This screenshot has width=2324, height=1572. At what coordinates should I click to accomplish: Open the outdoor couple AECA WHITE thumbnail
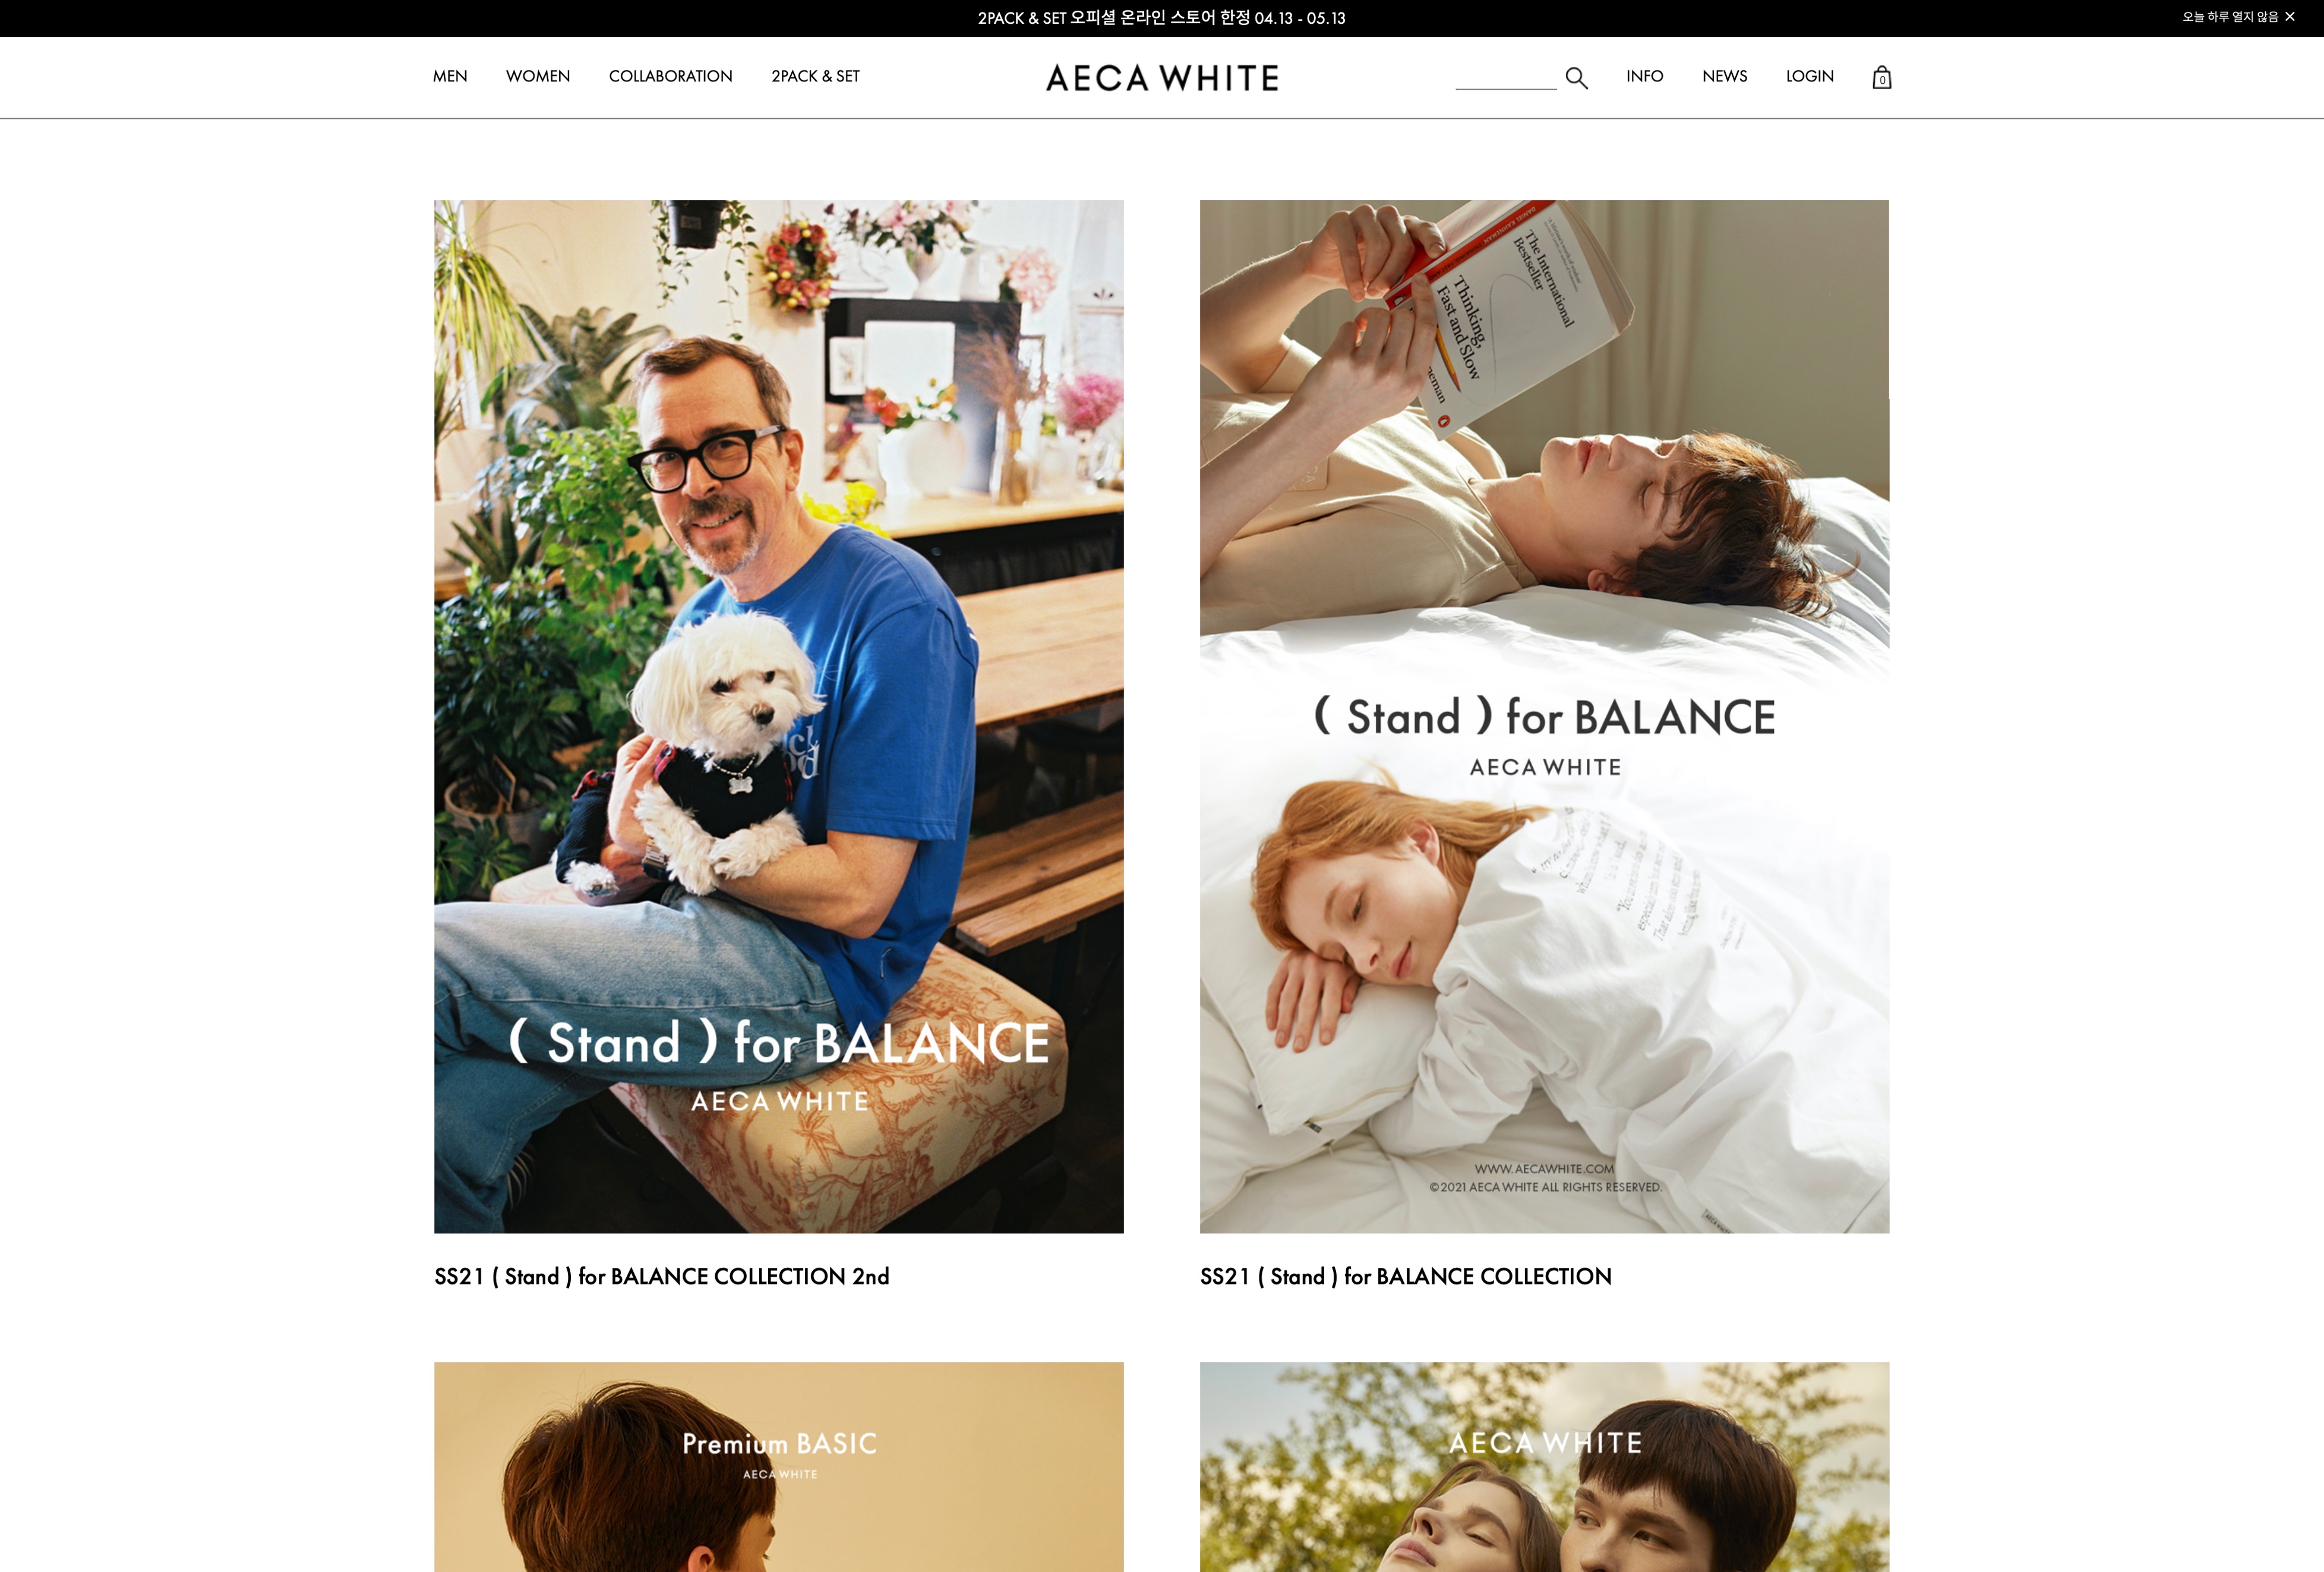1544,1466
